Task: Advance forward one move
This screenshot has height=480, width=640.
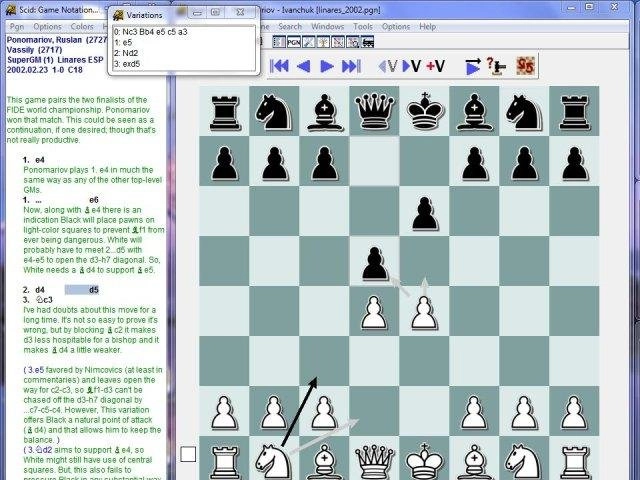Action: click(x=327, y=66)
